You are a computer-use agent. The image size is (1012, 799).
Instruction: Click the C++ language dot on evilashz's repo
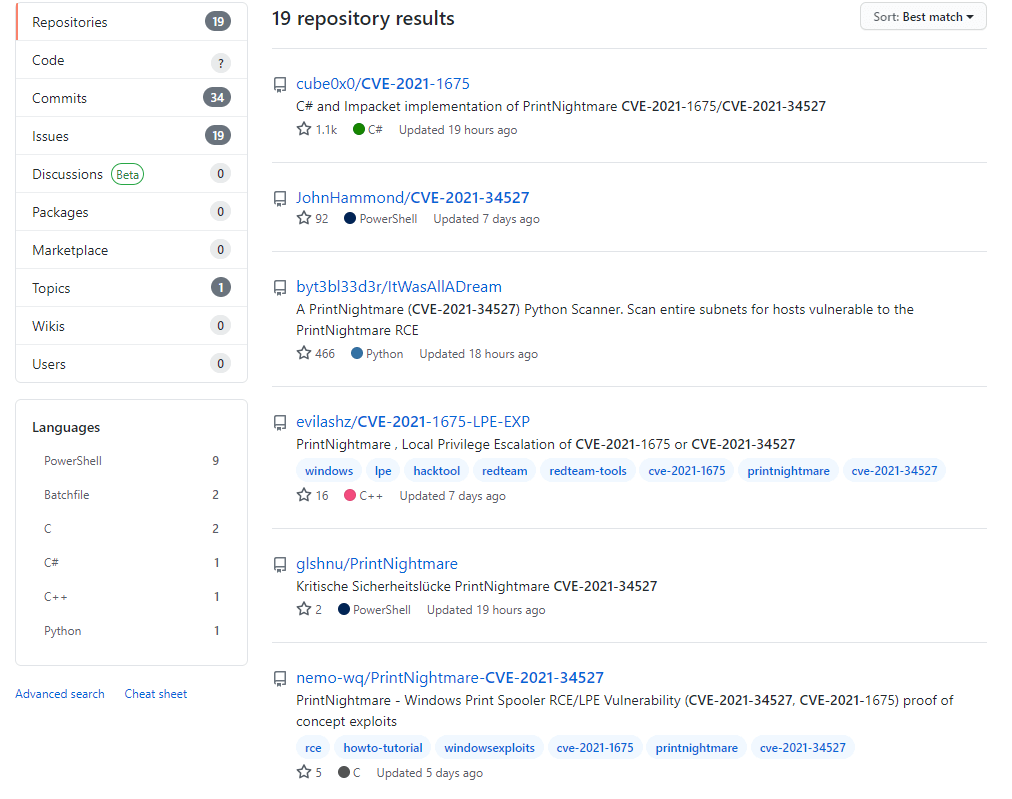click(351, 495)
